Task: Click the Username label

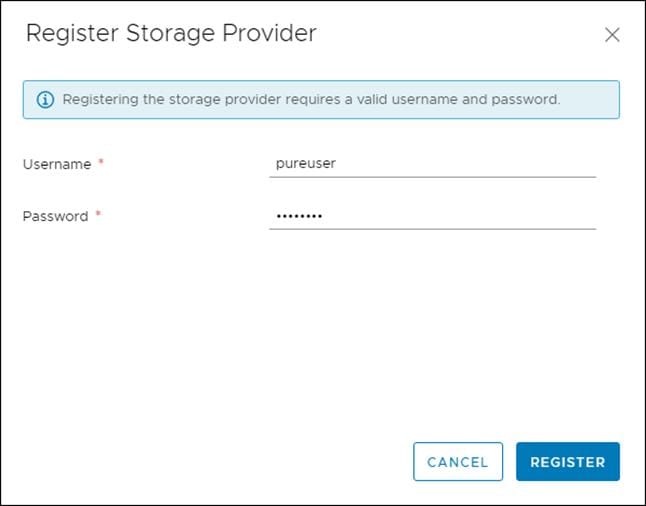Action: [x=57, y=164]
